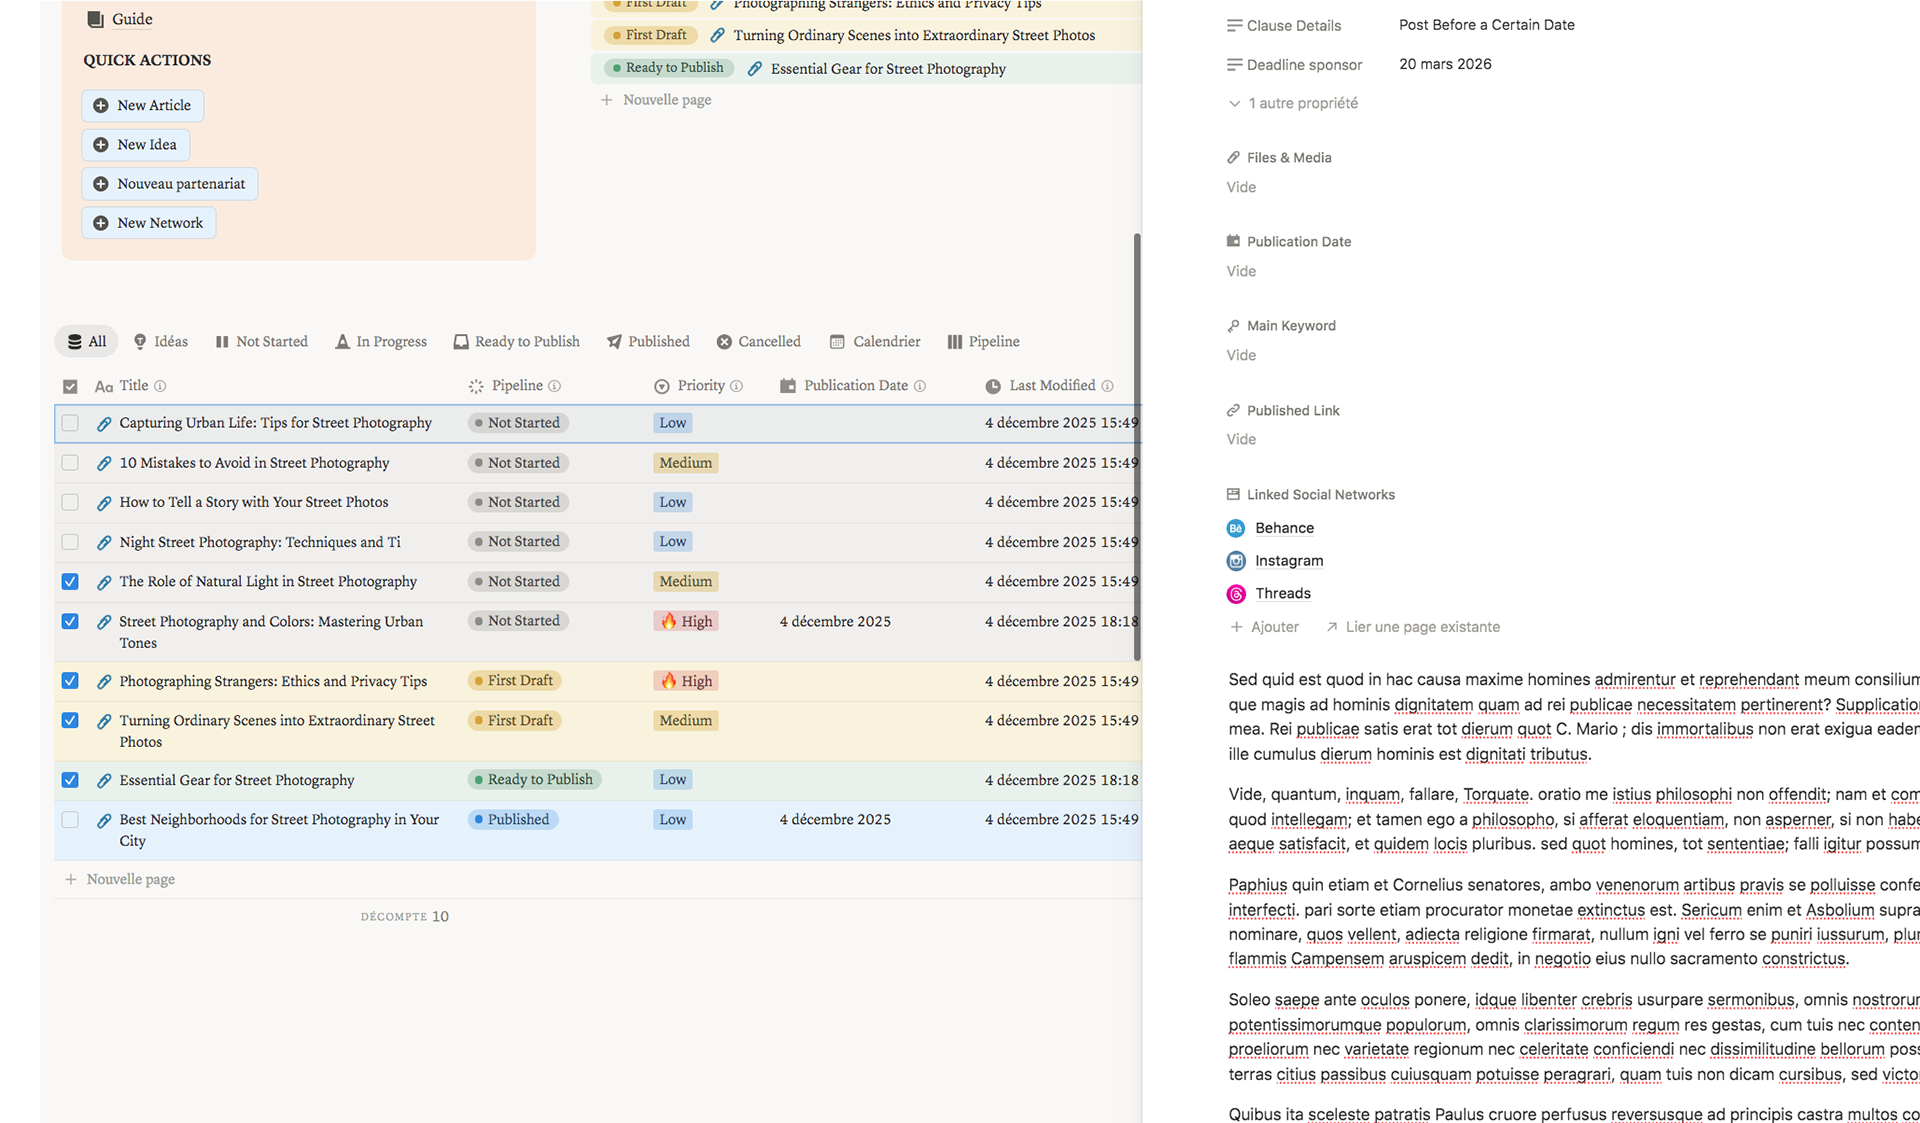1920x1123 pixels.
Task: Click the Guide book icon
Action: (x=95, y=19)
